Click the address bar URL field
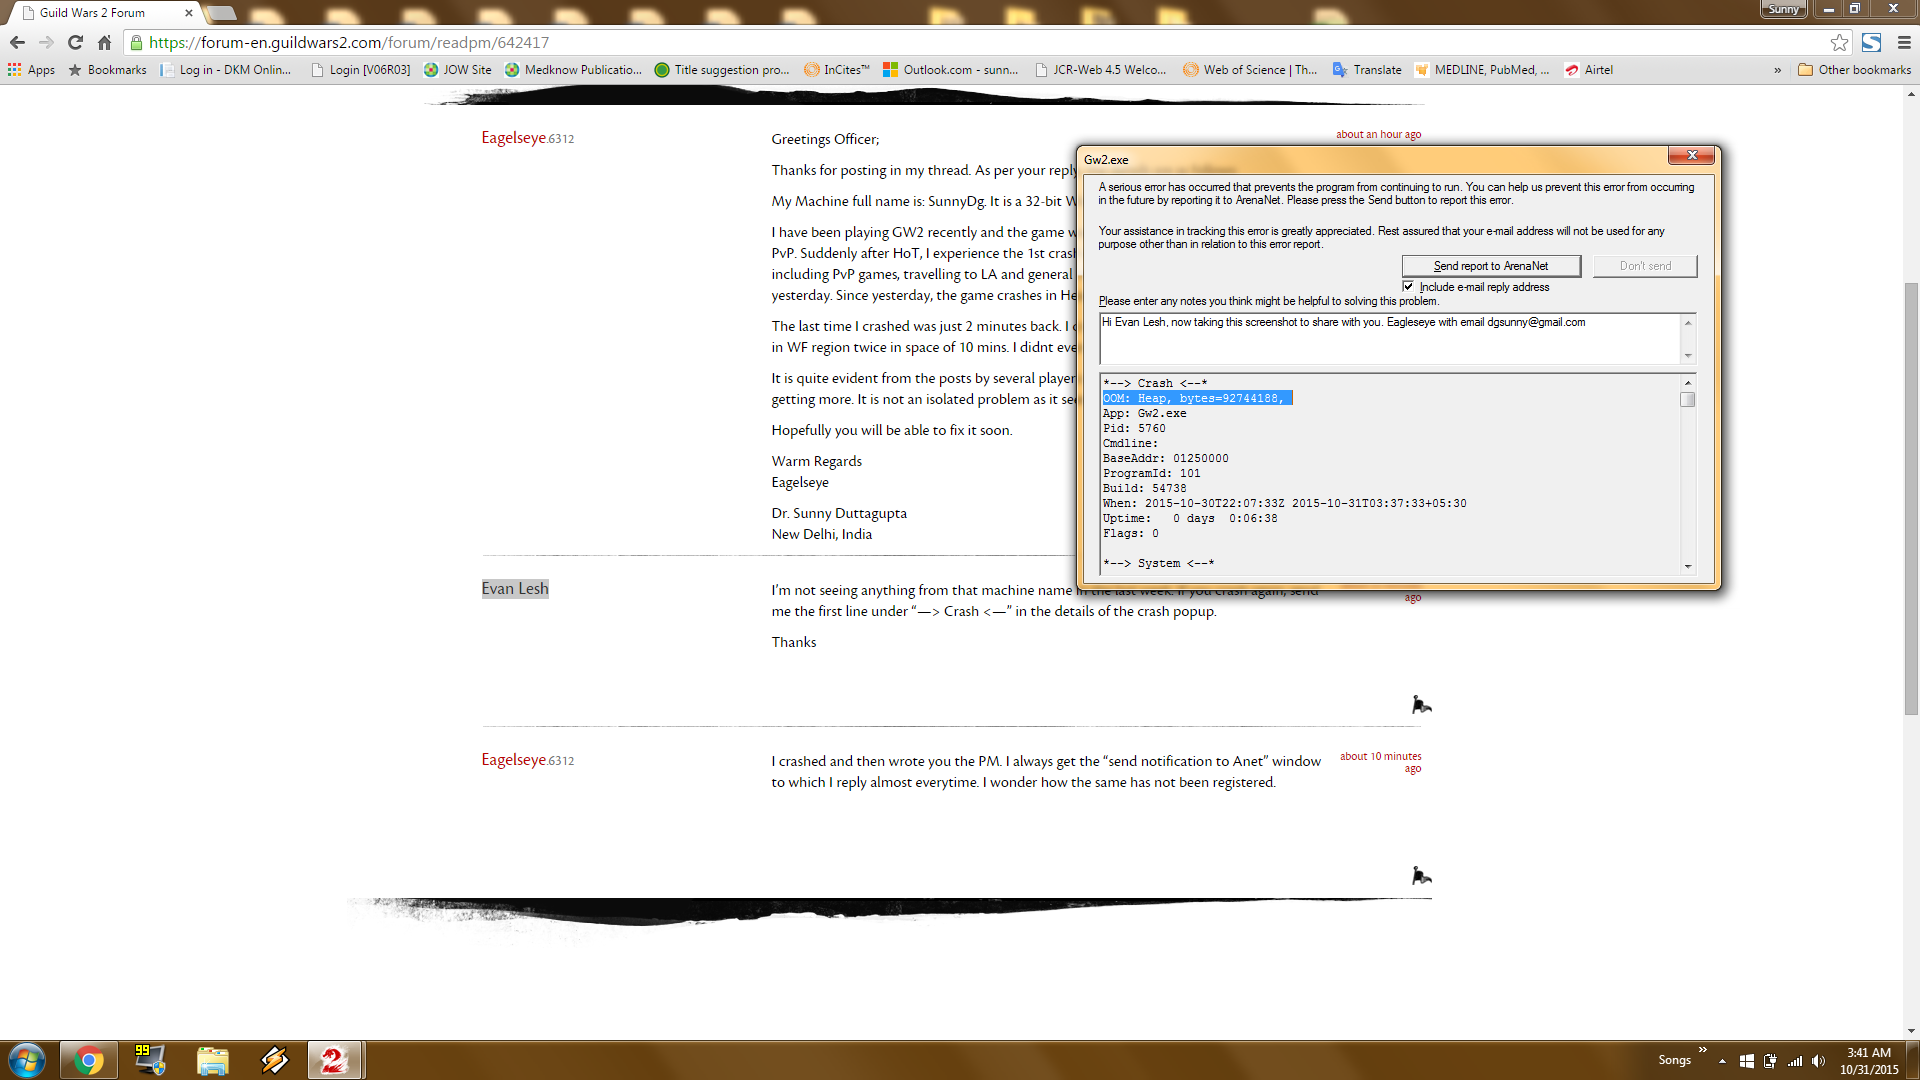 980,42
